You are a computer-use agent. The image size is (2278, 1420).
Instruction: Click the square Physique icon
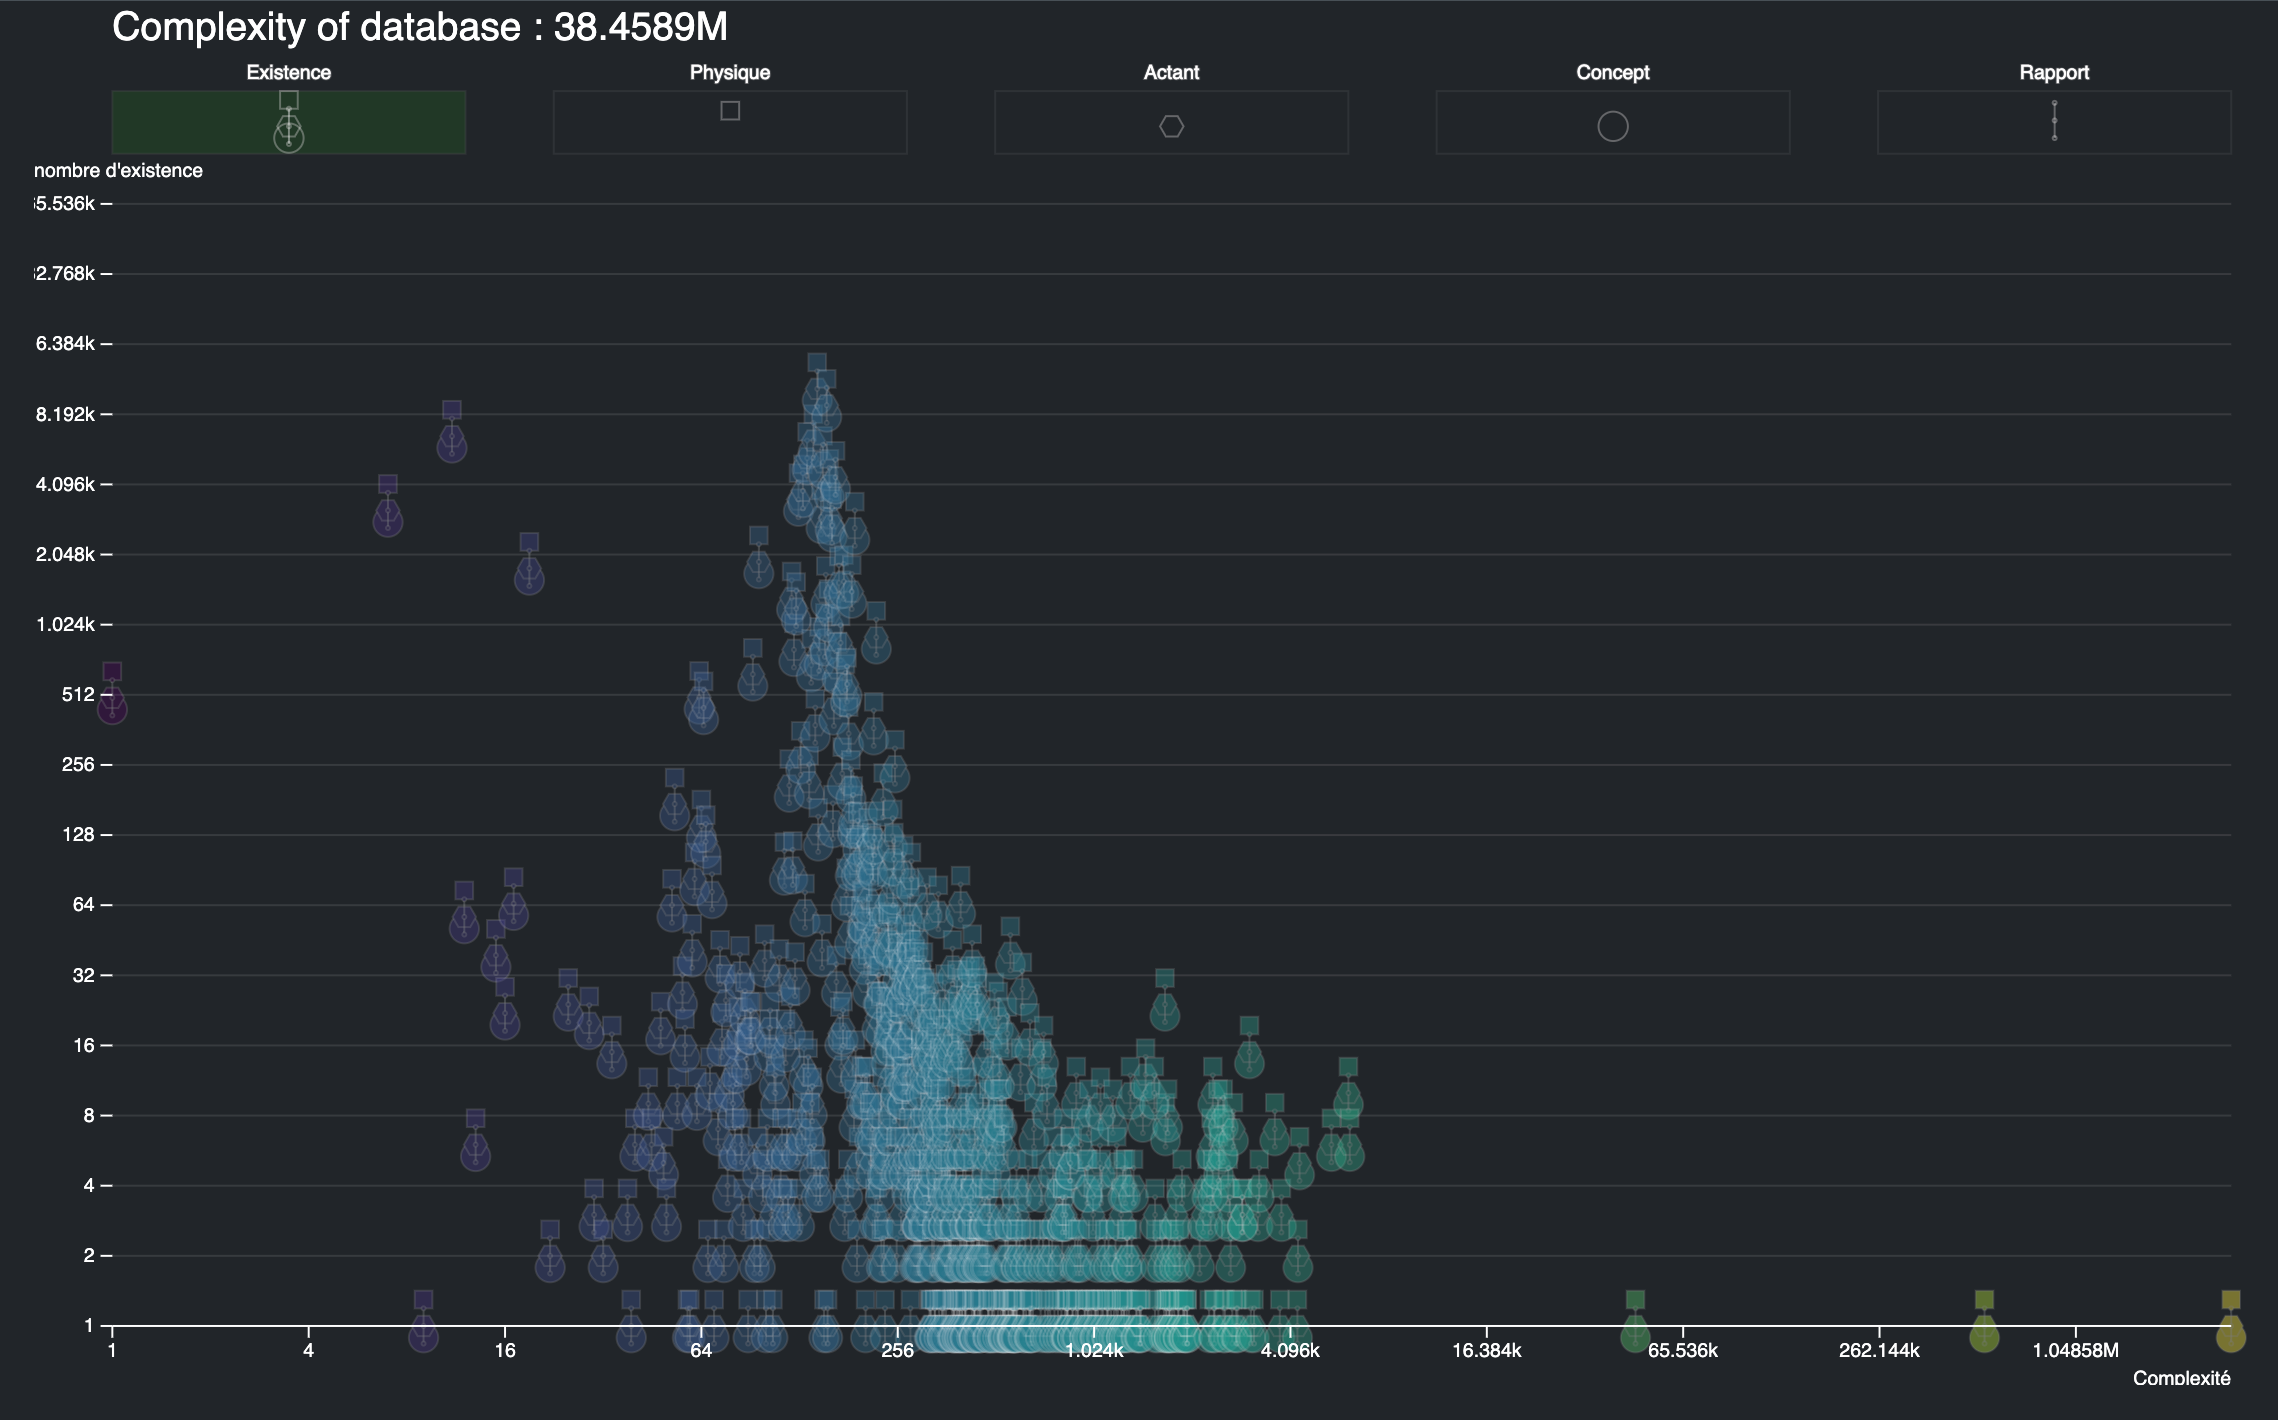(730, 111)
